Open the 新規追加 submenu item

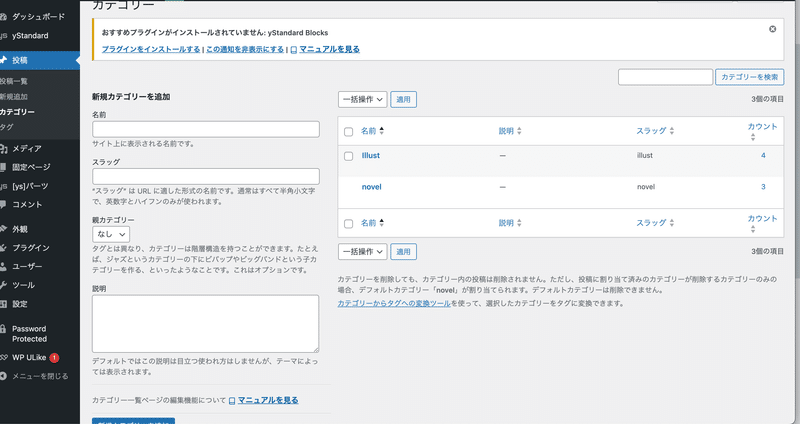[x=14, y=96]
